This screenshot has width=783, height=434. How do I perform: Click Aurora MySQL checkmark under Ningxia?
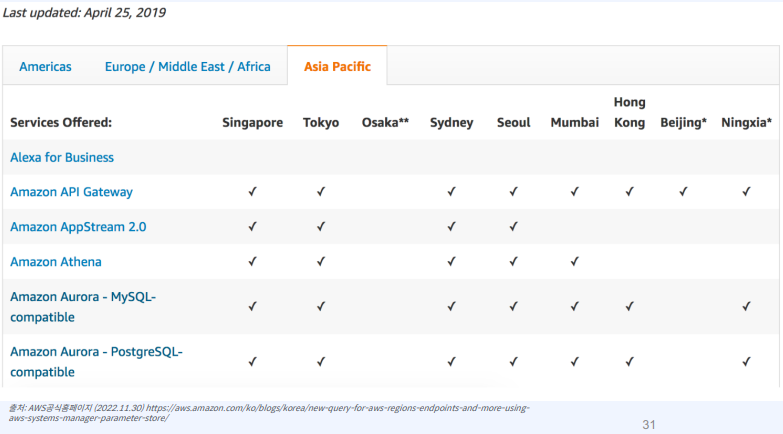(747, 306)
